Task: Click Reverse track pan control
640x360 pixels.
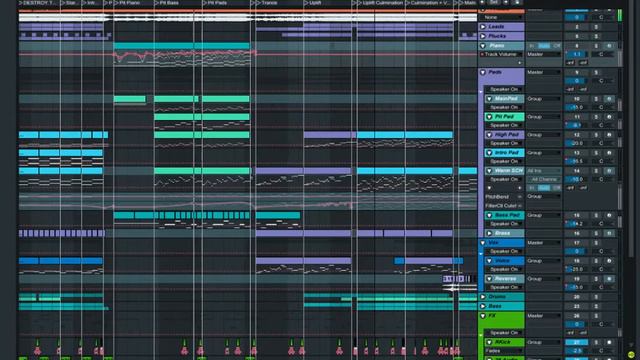Action: click(x=601, y=287)
